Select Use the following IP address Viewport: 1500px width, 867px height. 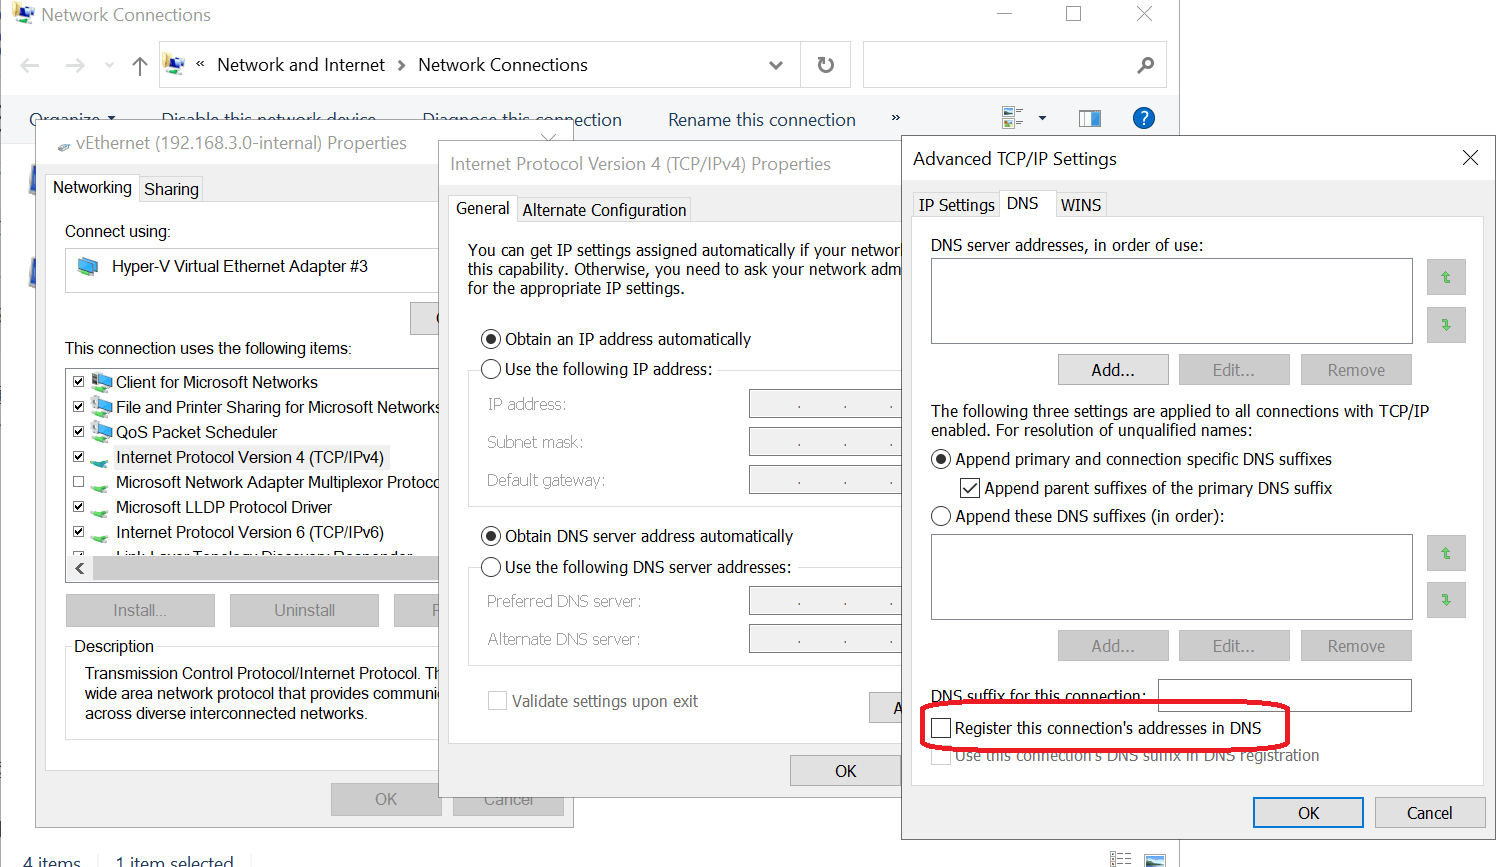tap(491, 369)
